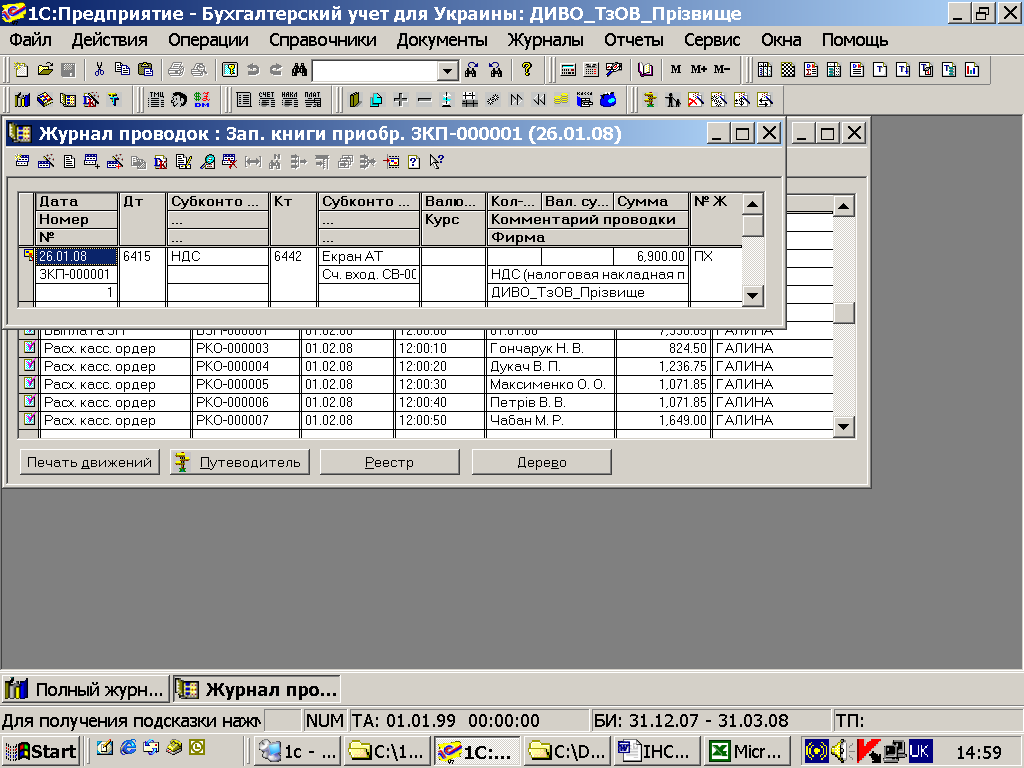This screenshot has width=1024, height=768.
Task: Click the new entry icon in postings toolbar
Action: coord(22,161)
